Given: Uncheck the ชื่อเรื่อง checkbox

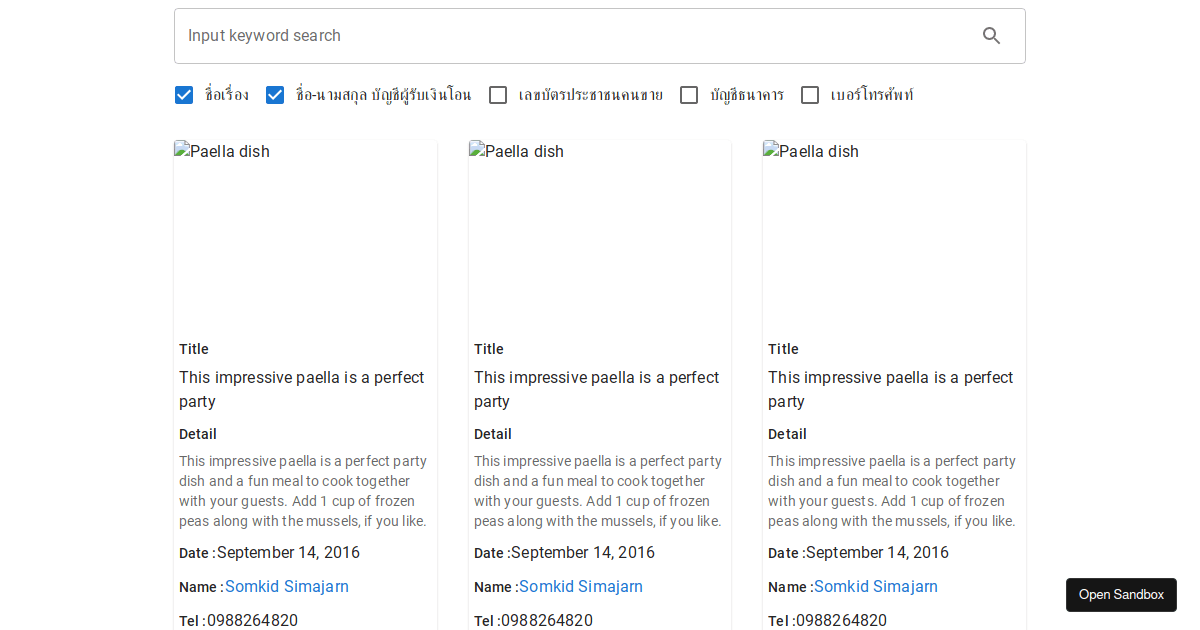Looking at the screenshot, I should pyautogui.click(x=184, y=95).
